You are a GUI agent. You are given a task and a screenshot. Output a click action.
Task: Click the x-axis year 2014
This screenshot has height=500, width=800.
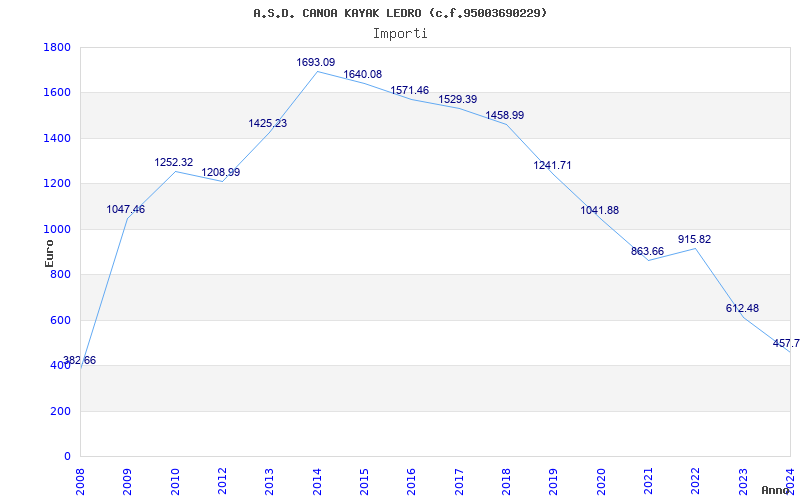[317, 482]
